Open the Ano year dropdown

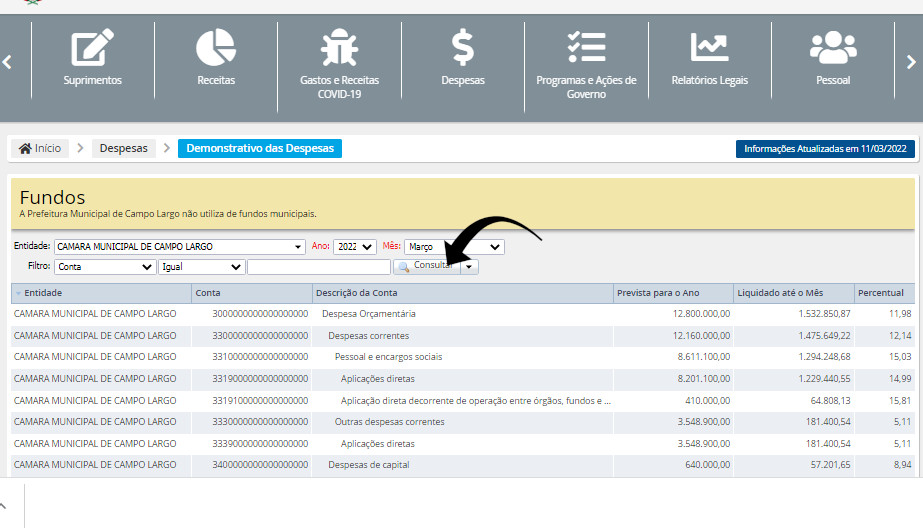355,247
